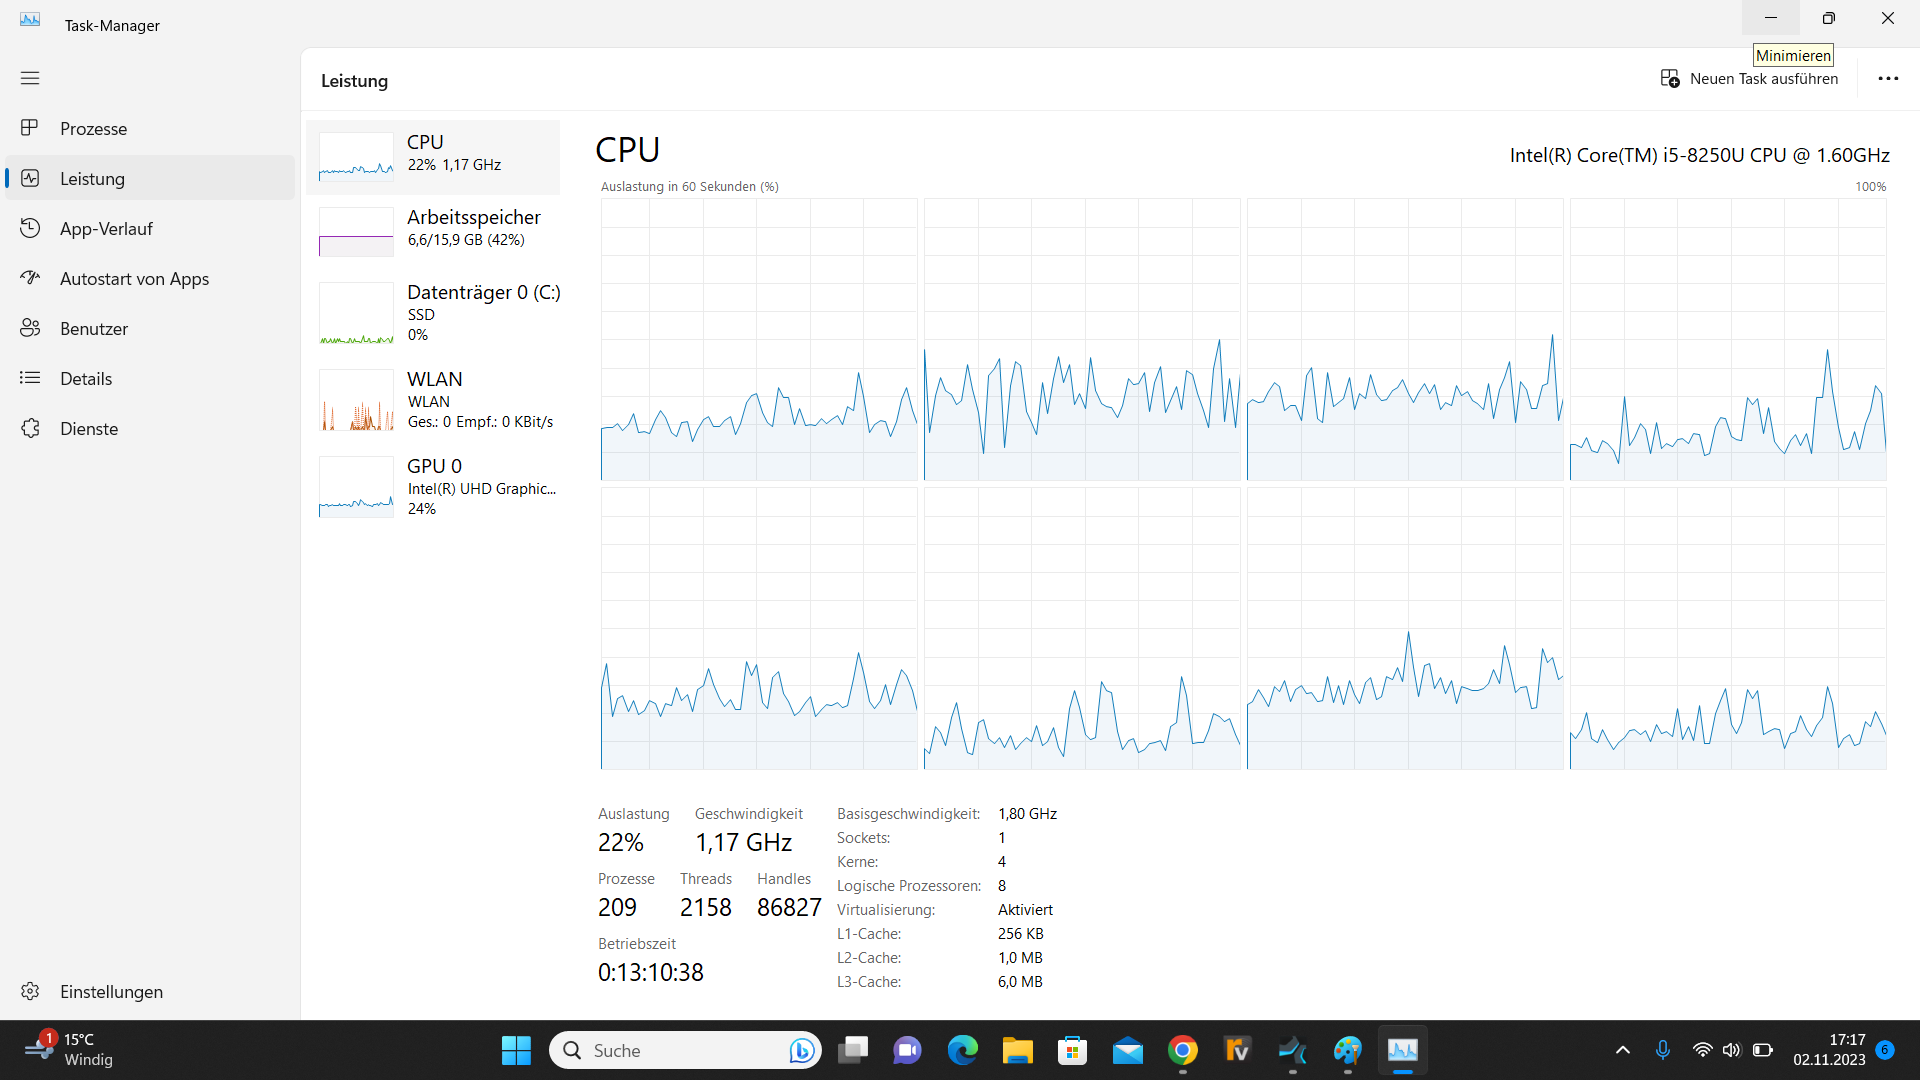
Task: Open Bing chat icon in search box
Action: pos(801,1050)
